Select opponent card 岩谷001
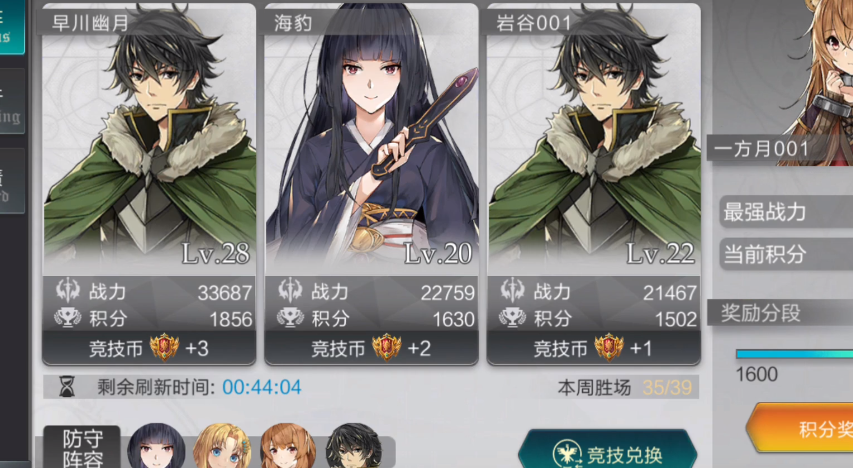Image resolution: width=853 pixels, height=468 pixels. [594, 184]
